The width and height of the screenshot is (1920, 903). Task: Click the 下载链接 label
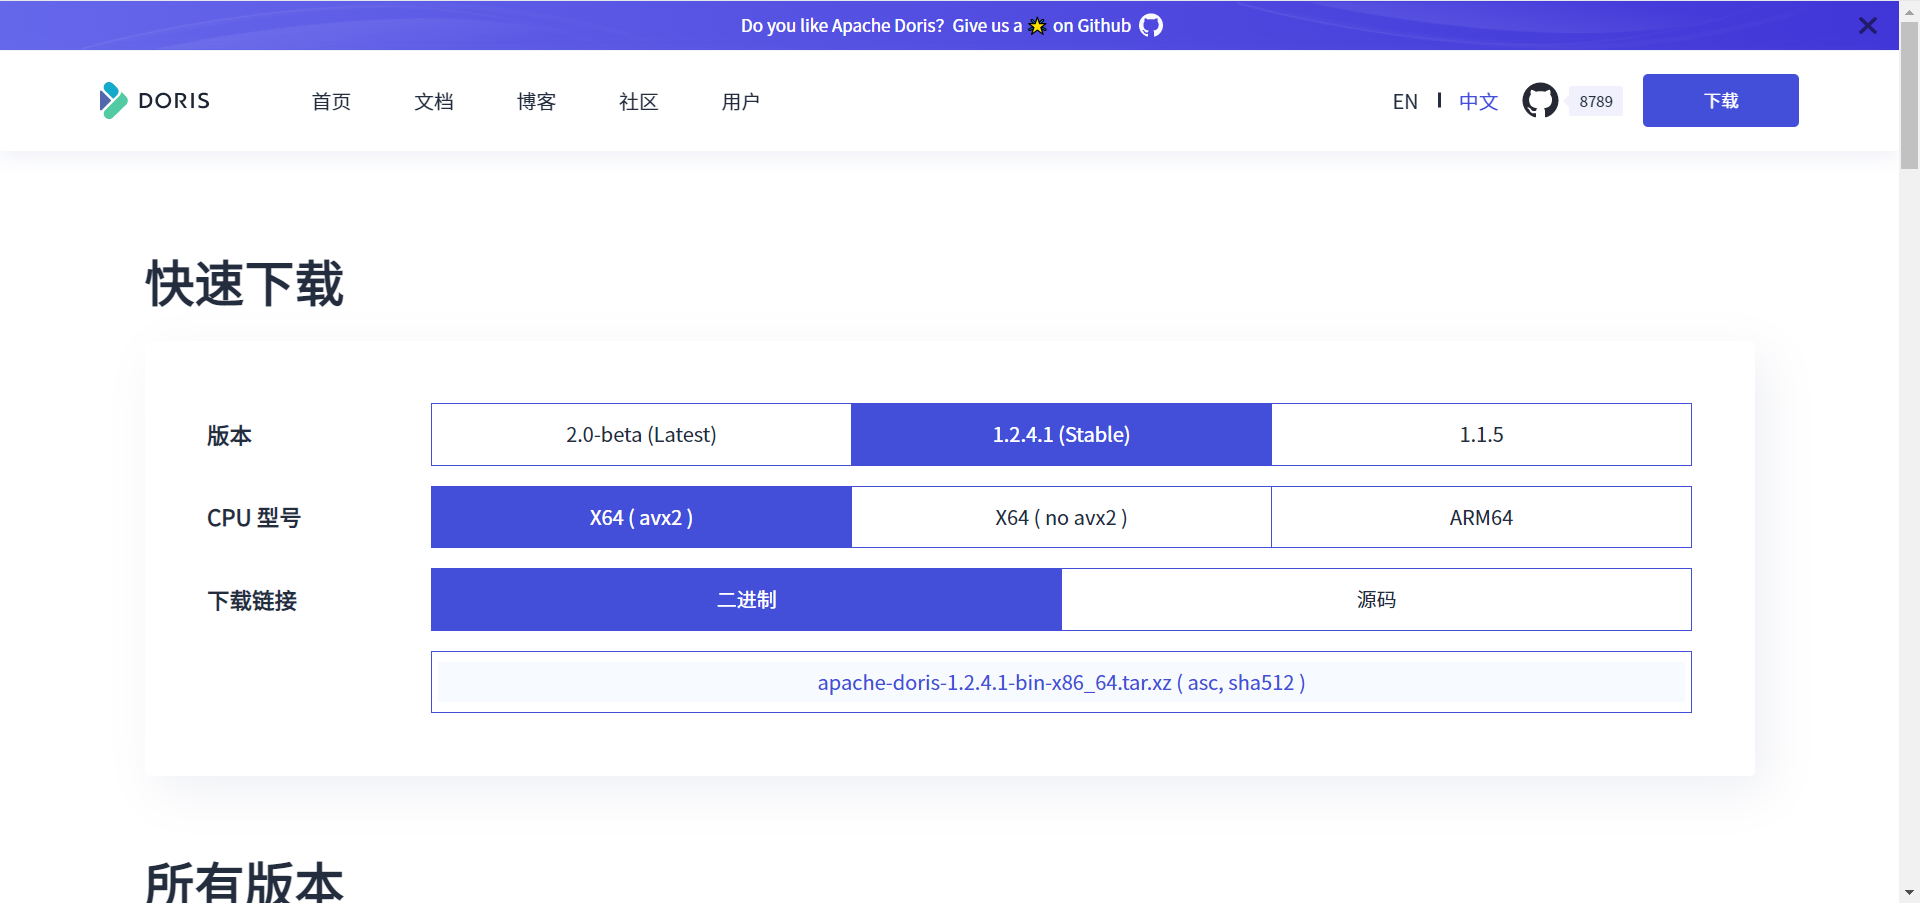(x=252, y=600)
